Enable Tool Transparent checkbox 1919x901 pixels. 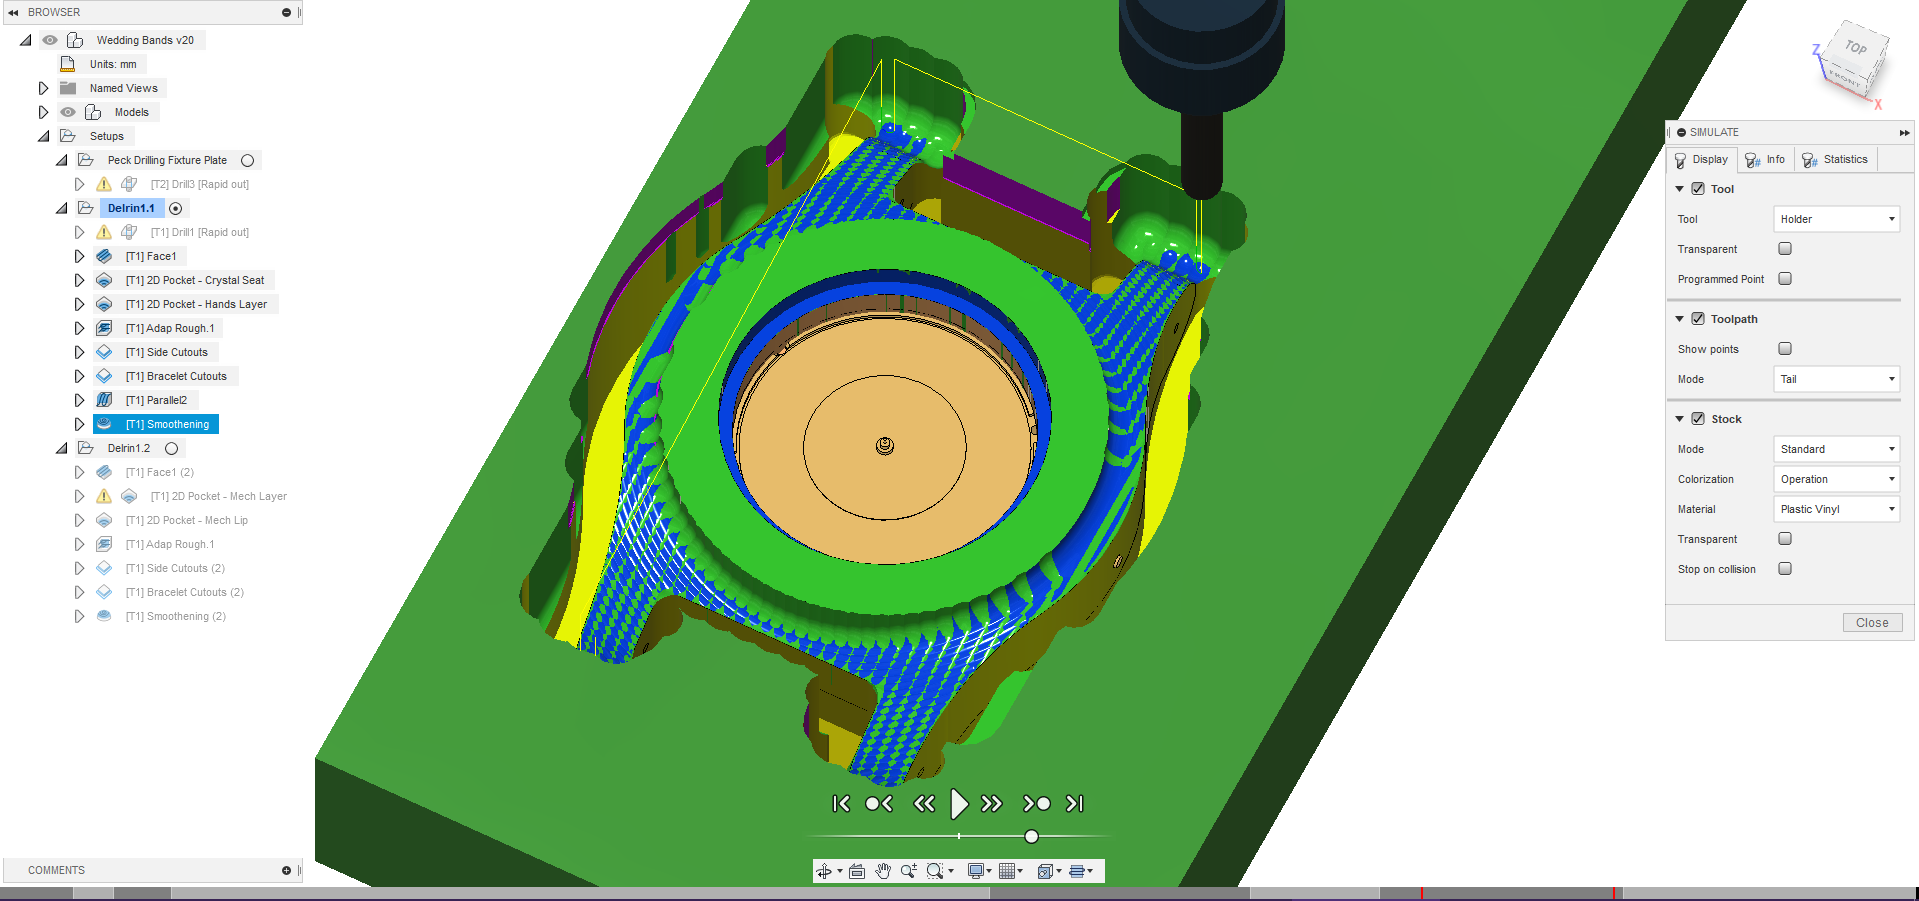pyautogui.click(x=1785, y=248)
